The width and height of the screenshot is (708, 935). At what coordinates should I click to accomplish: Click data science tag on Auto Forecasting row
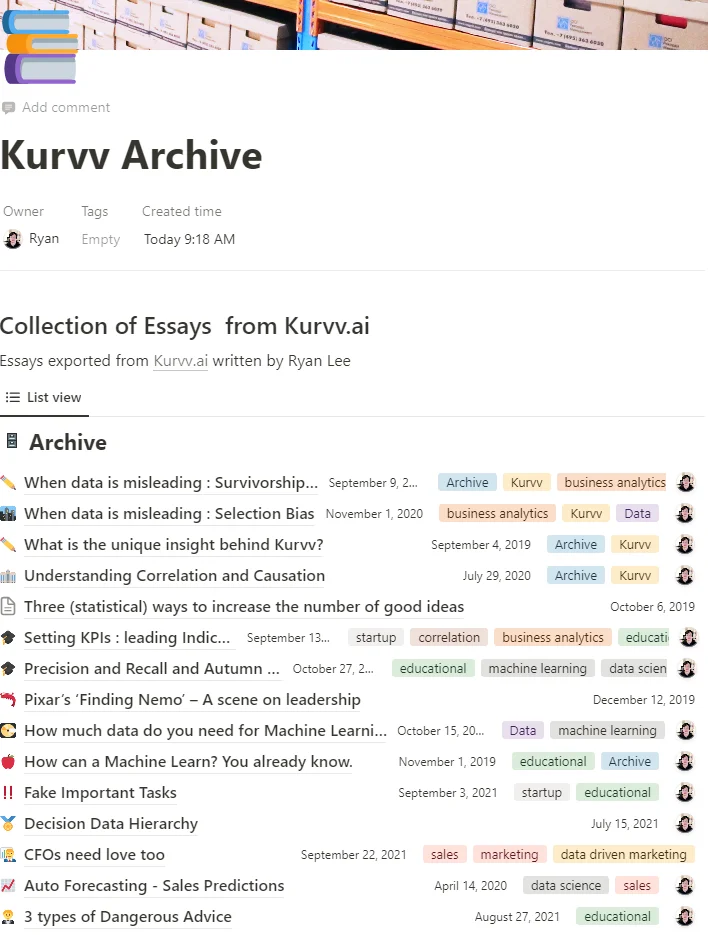click(565, 886)
